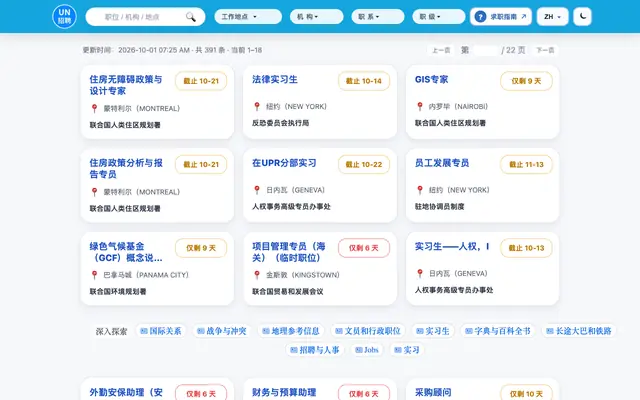This screenshot has width=640, height=400.
Task: Click 截止 10-22 deadline badge
Action: [364, 164]
